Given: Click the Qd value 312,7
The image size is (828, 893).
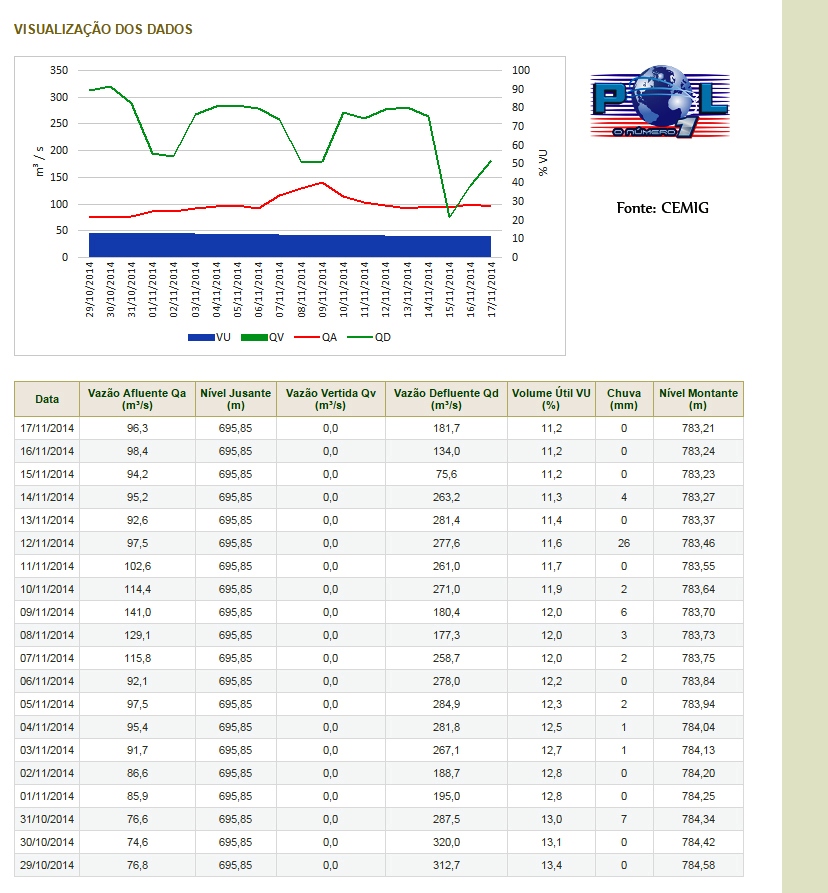Looking at the screenshot, I should 446,865.
